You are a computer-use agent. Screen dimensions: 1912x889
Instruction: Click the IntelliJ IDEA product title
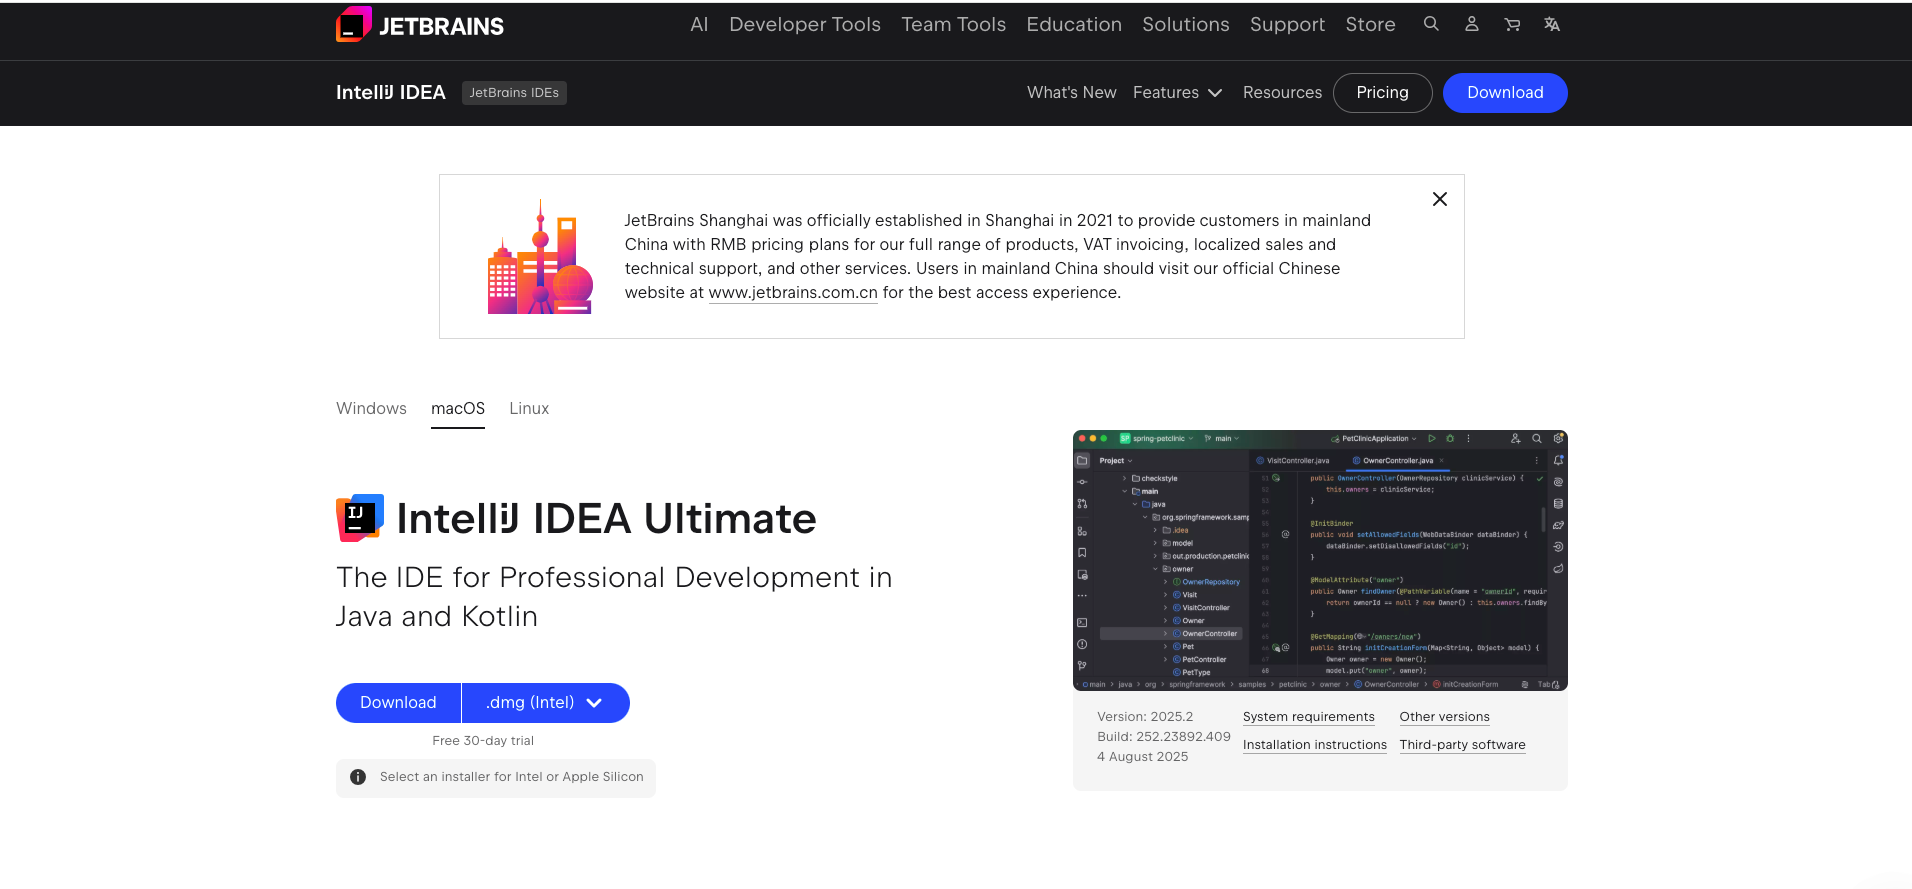(391, 92)
